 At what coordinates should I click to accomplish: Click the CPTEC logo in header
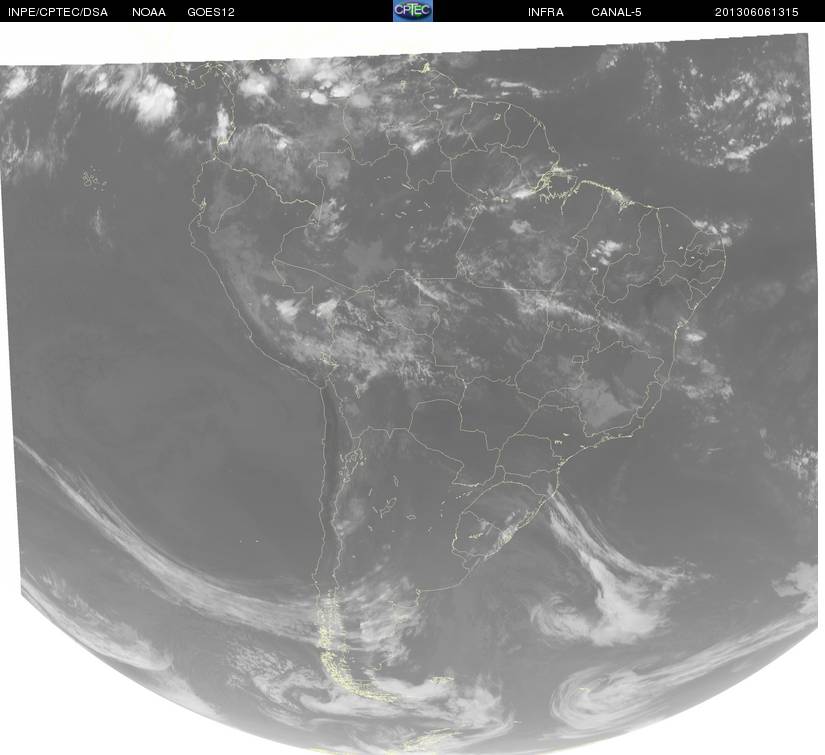click(x=413, y=11)
